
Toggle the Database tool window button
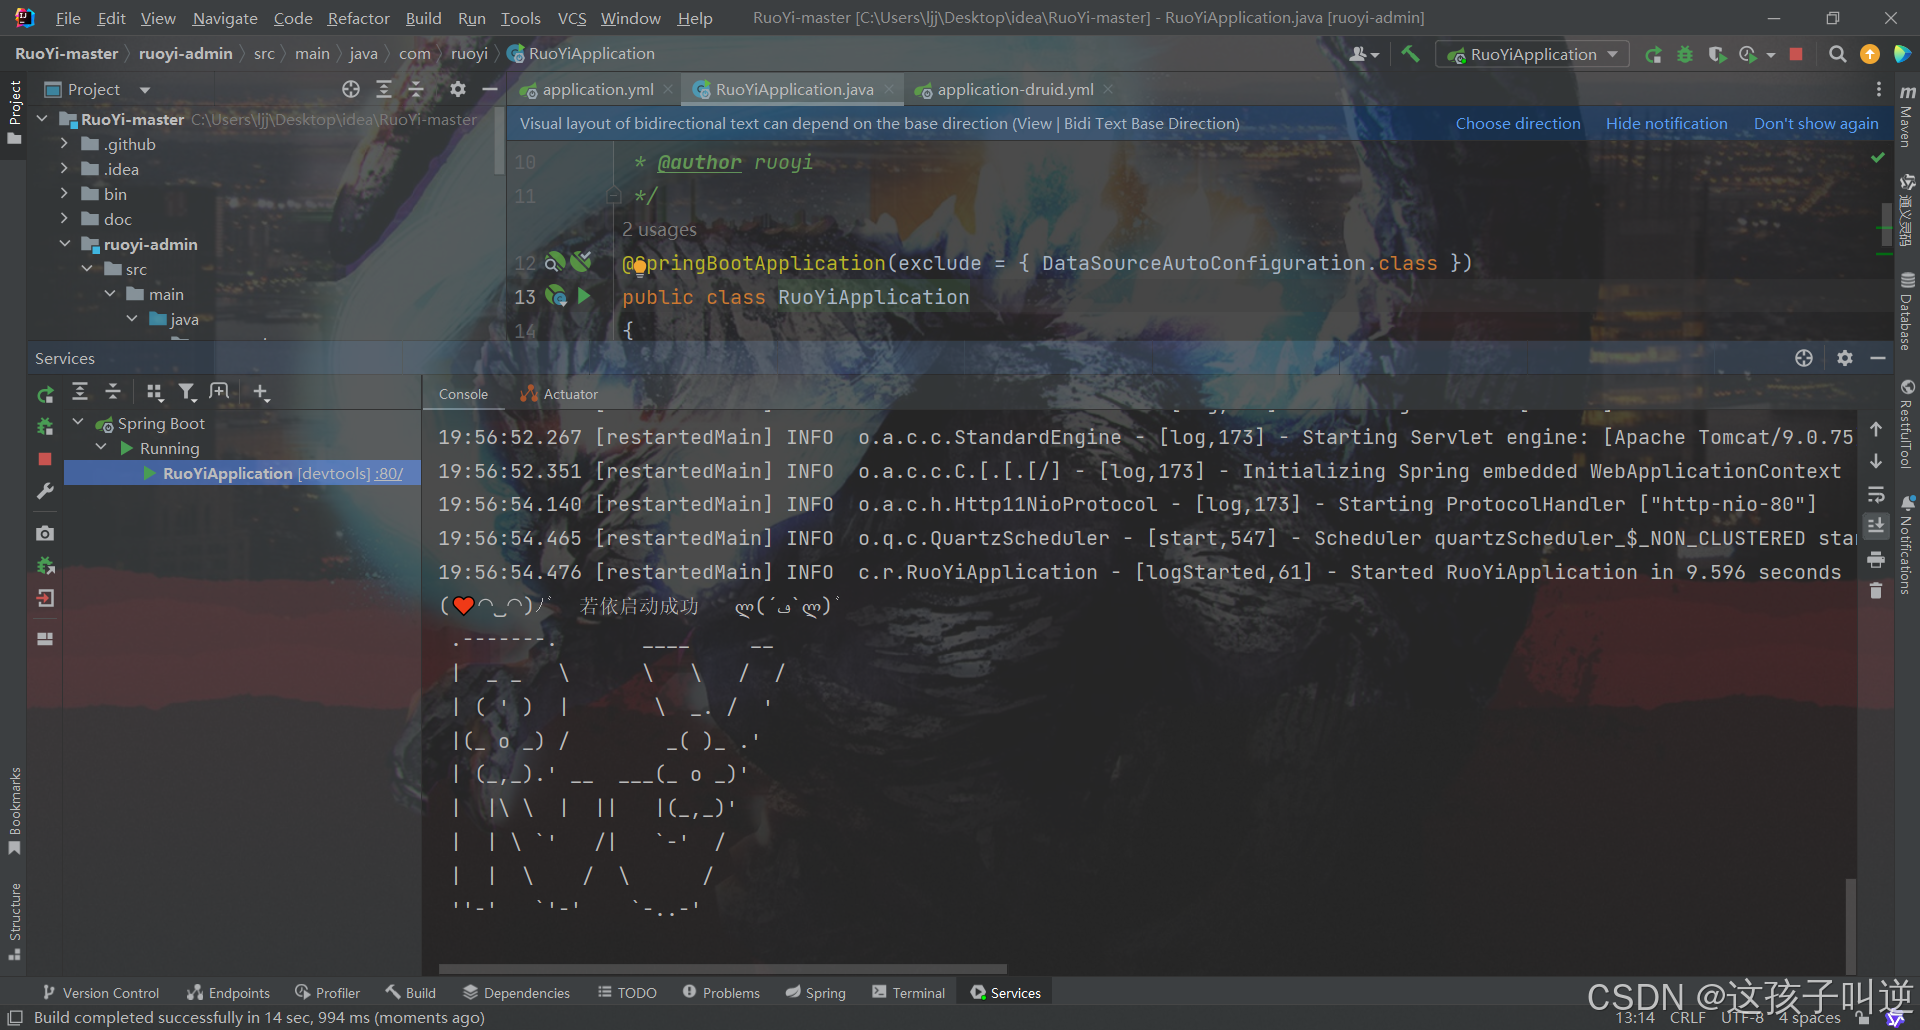1907,311
